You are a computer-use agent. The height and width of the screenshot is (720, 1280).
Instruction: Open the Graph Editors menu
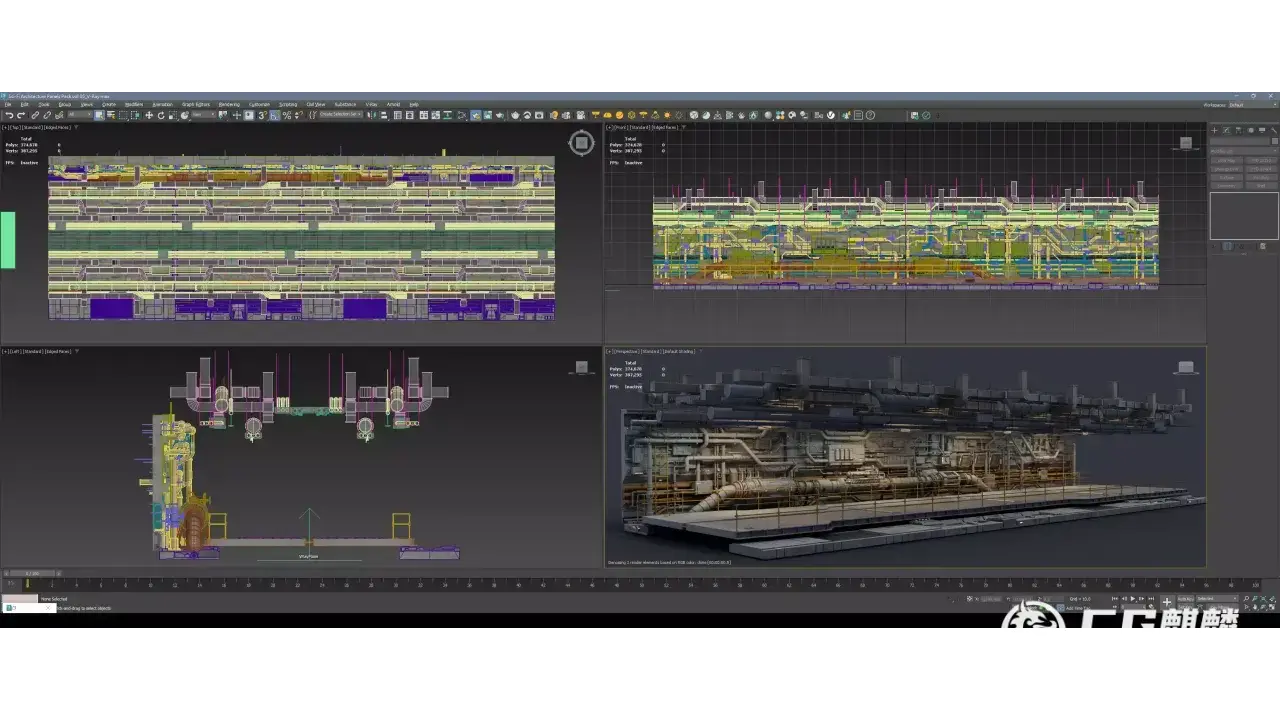coord(196,105)
